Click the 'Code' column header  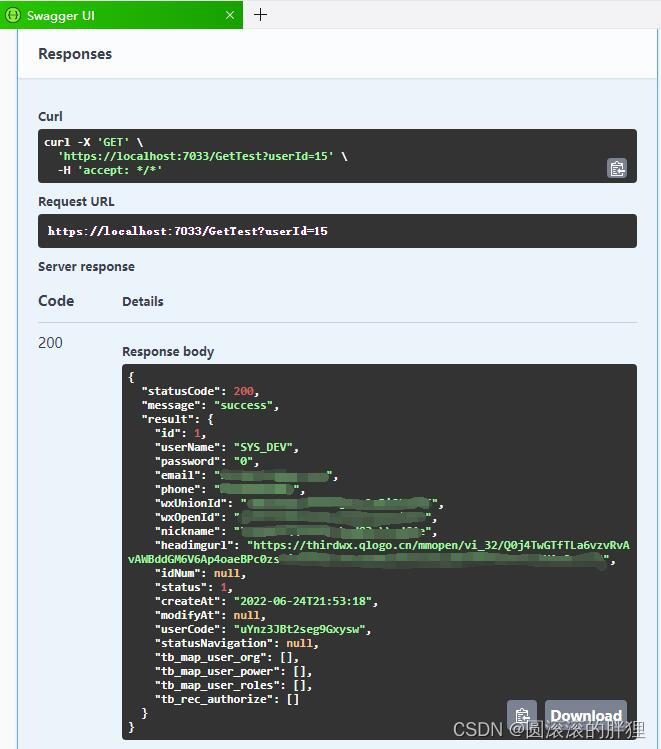pos(56,301)
